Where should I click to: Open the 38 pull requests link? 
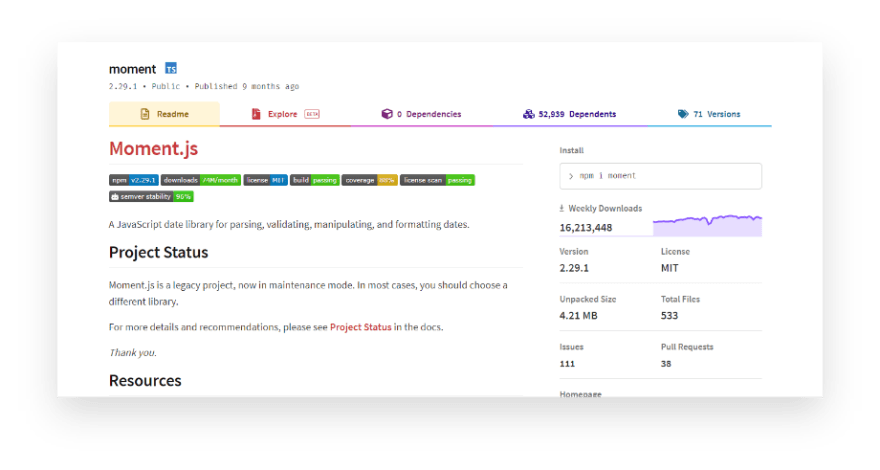(x=666, y=364)
